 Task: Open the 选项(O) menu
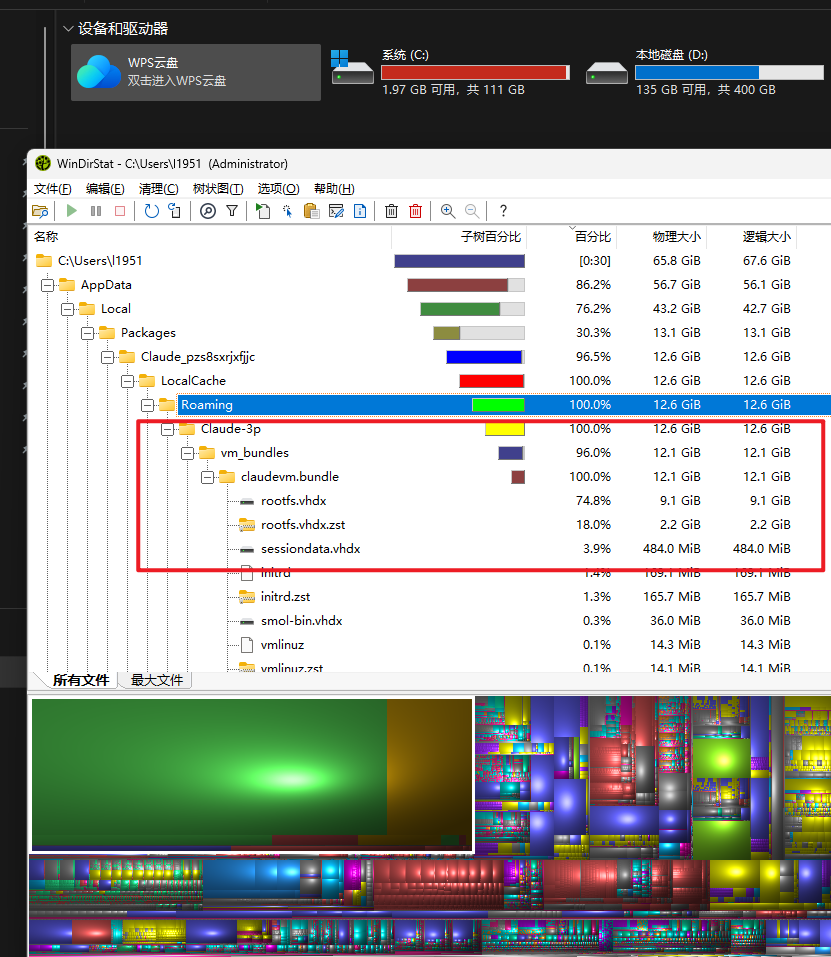278,189
